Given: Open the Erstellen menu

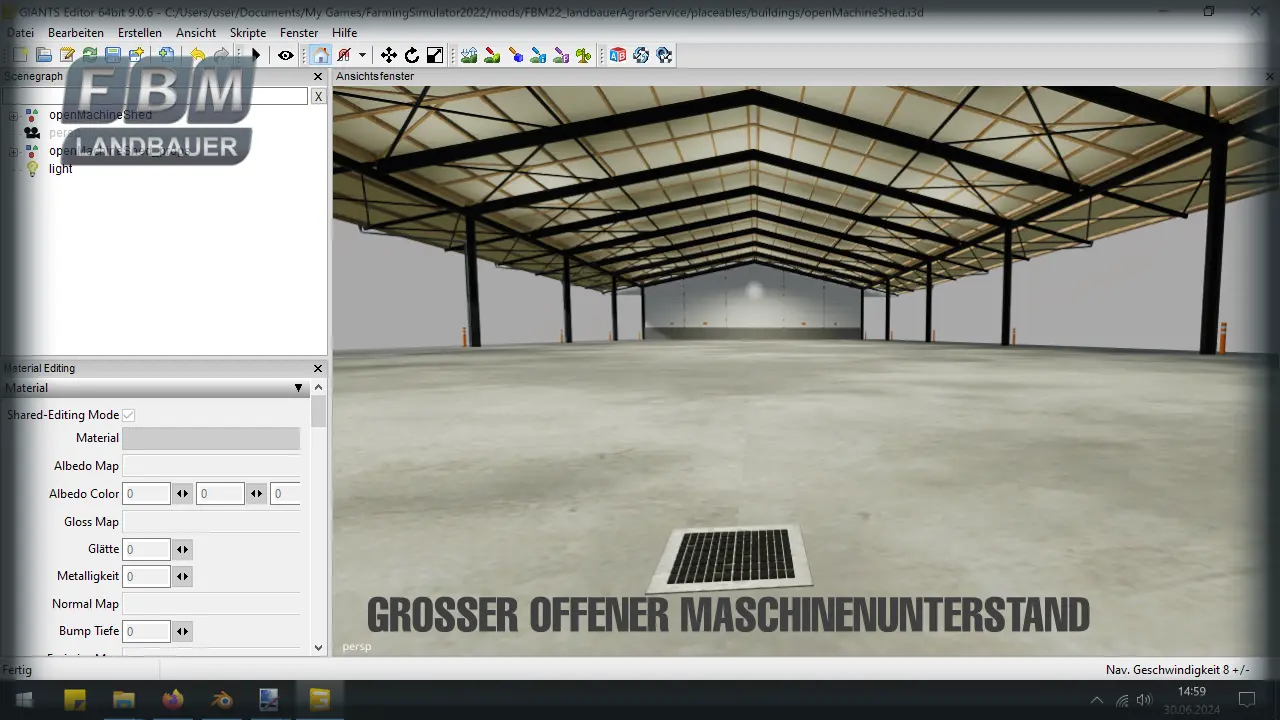Looking at the screenshot, I should (x=140, y=33).
